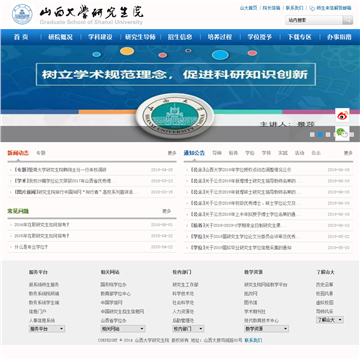Open FAQ 2015年在职研究生如何报考？

[x=42, y=236]
